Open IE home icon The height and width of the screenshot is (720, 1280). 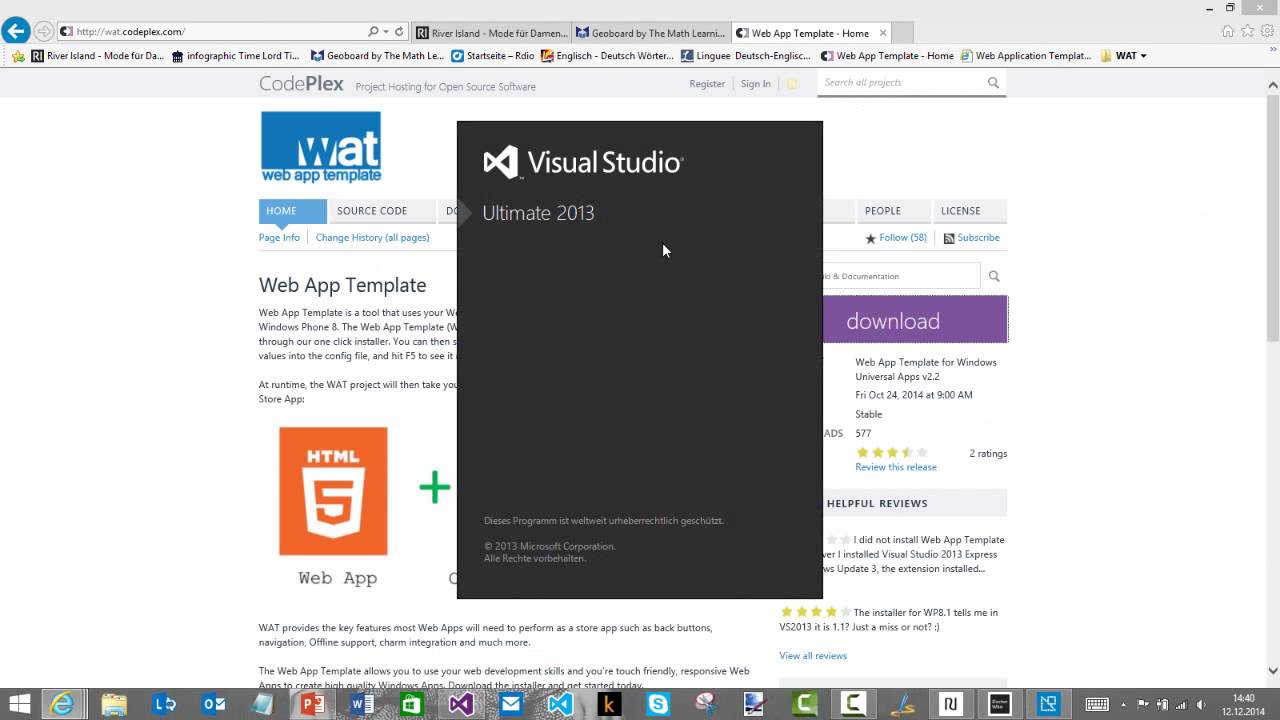point(1228,31)
